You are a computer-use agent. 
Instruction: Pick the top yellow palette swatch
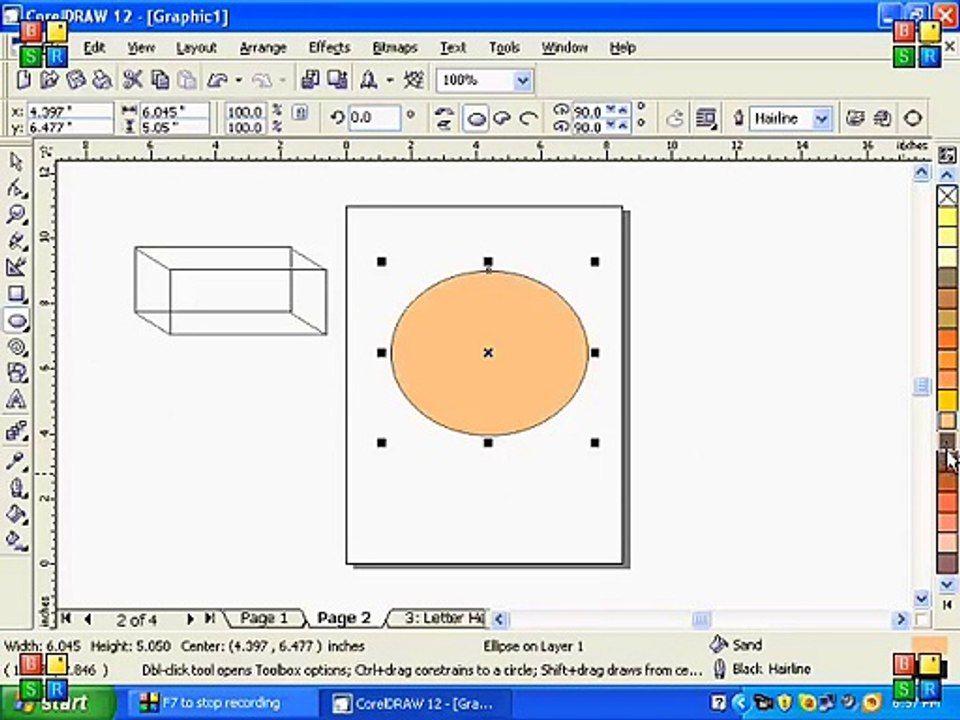947,217
